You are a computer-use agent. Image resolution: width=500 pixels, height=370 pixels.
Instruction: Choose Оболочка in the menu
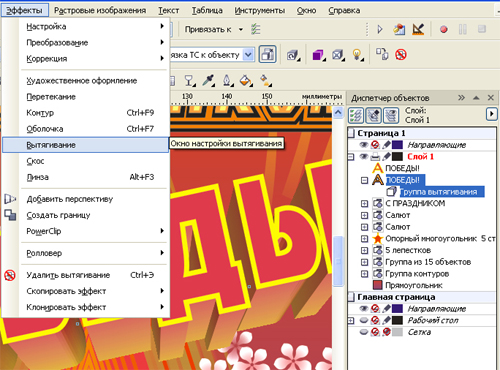tap(85, 129)
